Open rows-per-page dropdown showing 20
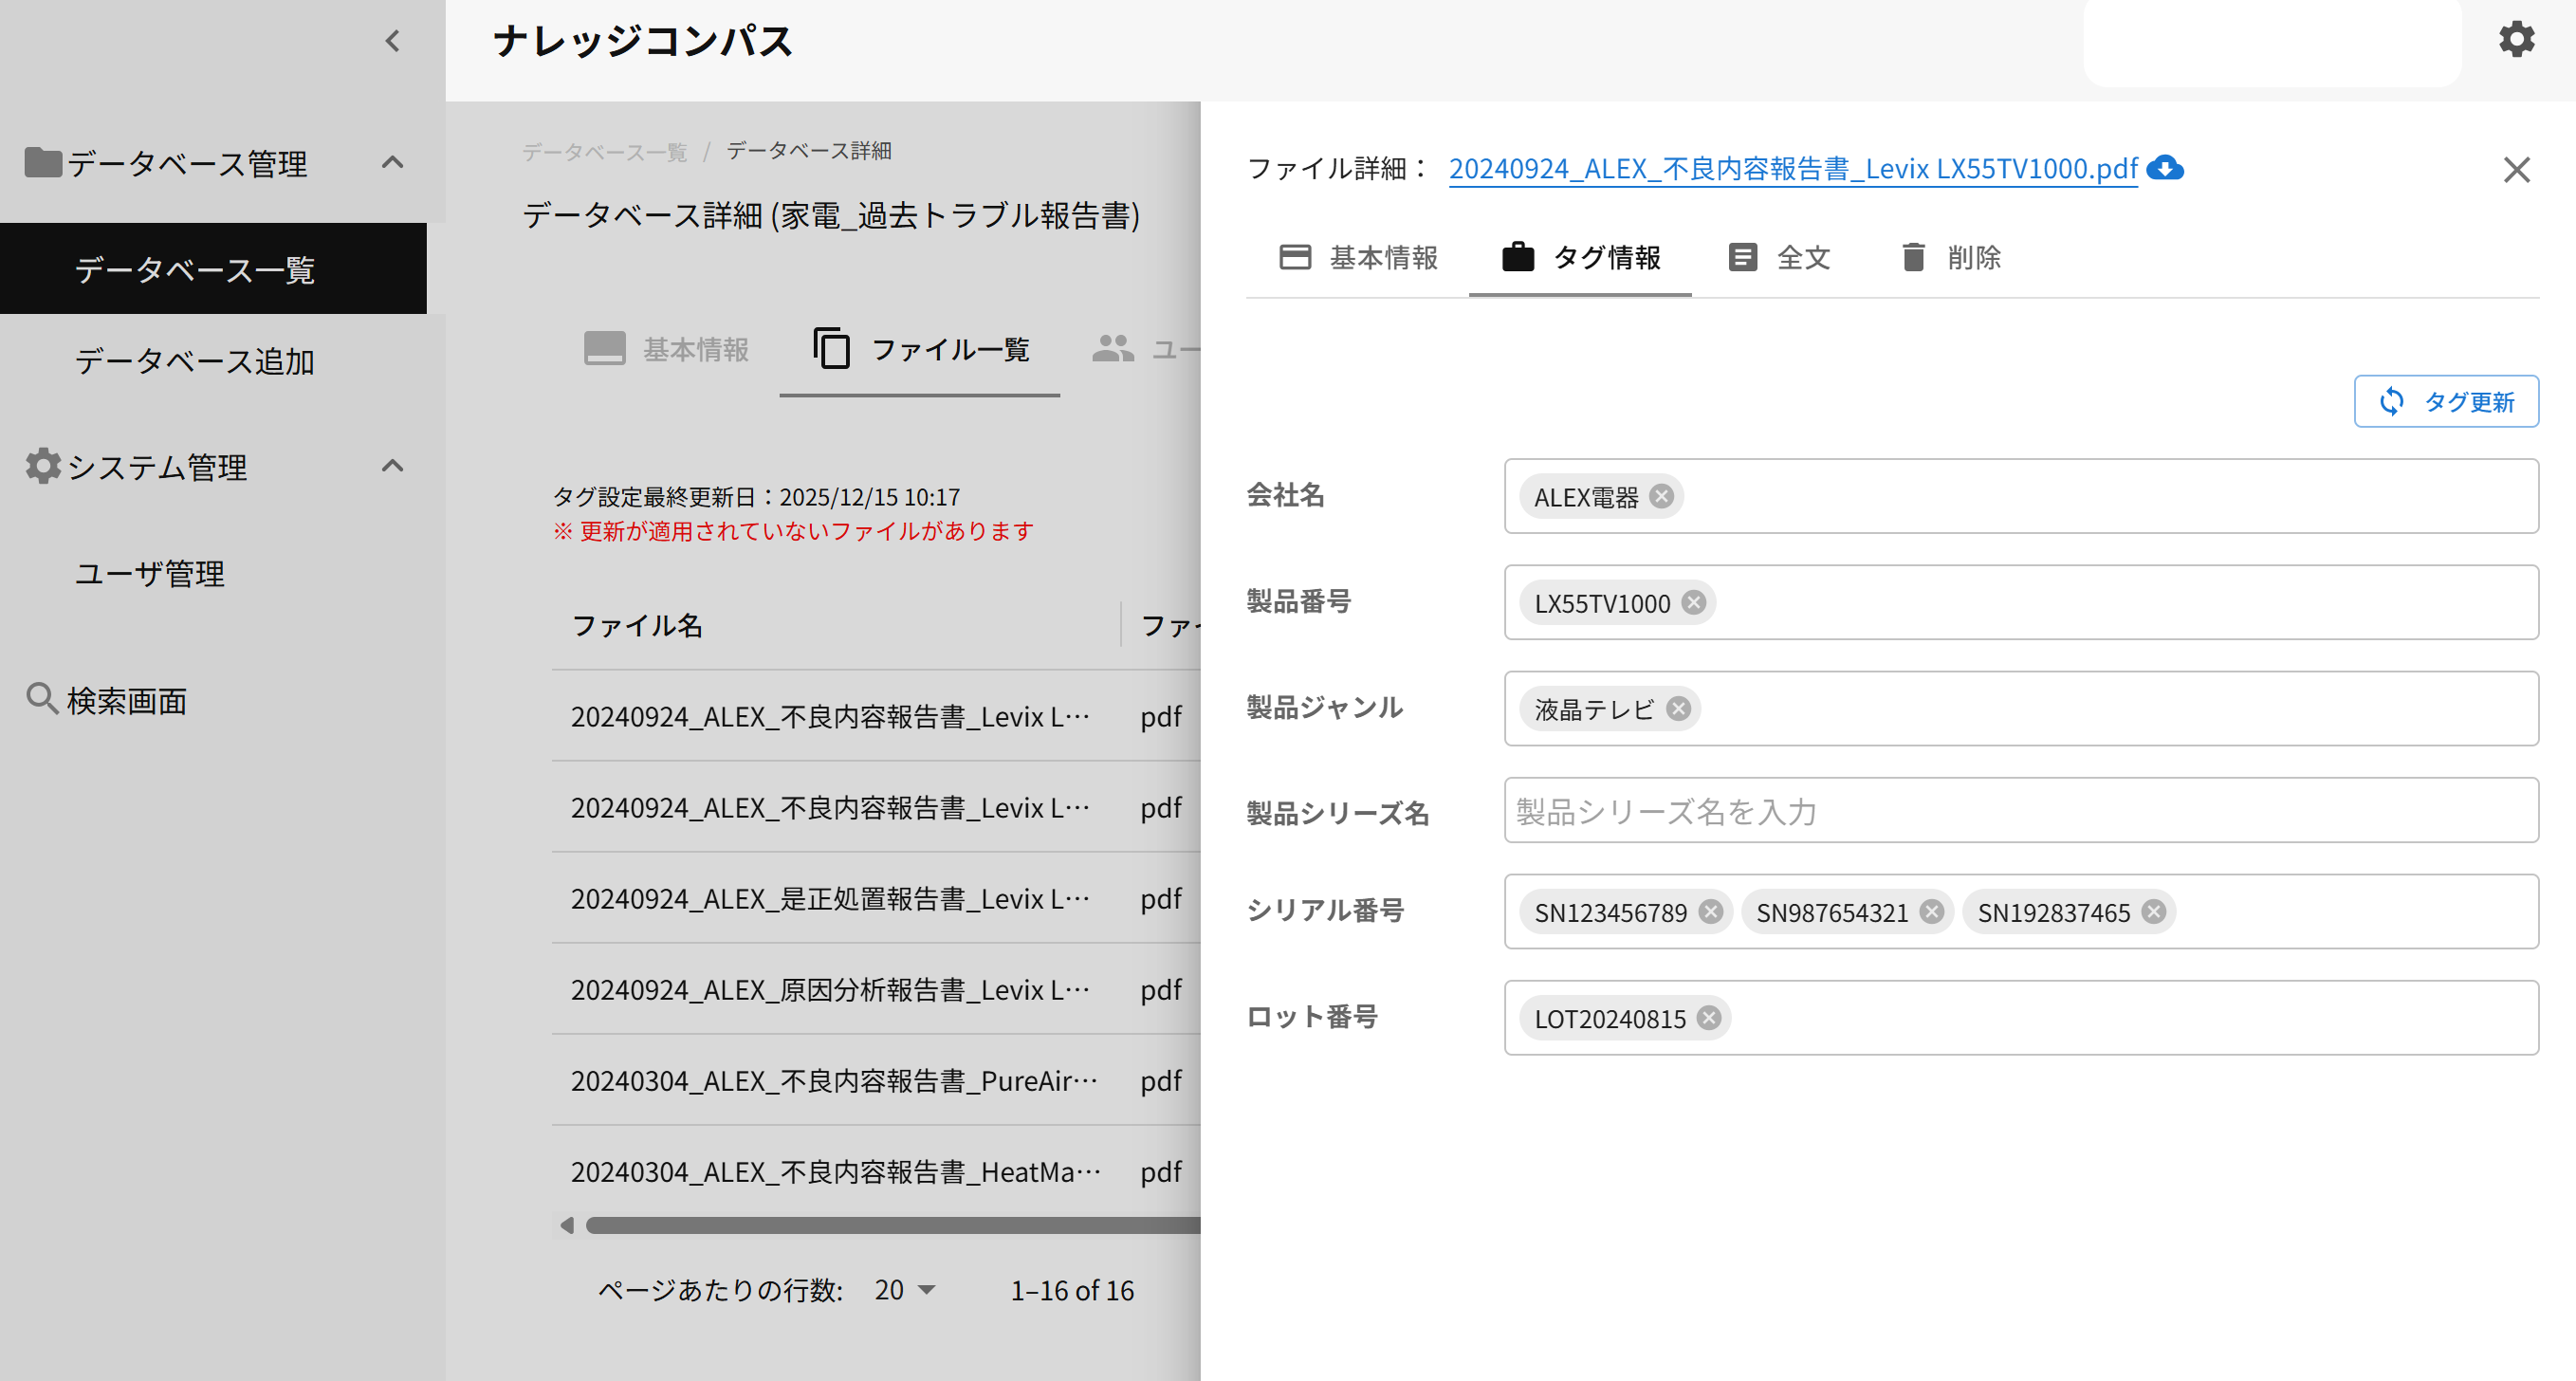2576x1381 pixels. [905, 1289]
